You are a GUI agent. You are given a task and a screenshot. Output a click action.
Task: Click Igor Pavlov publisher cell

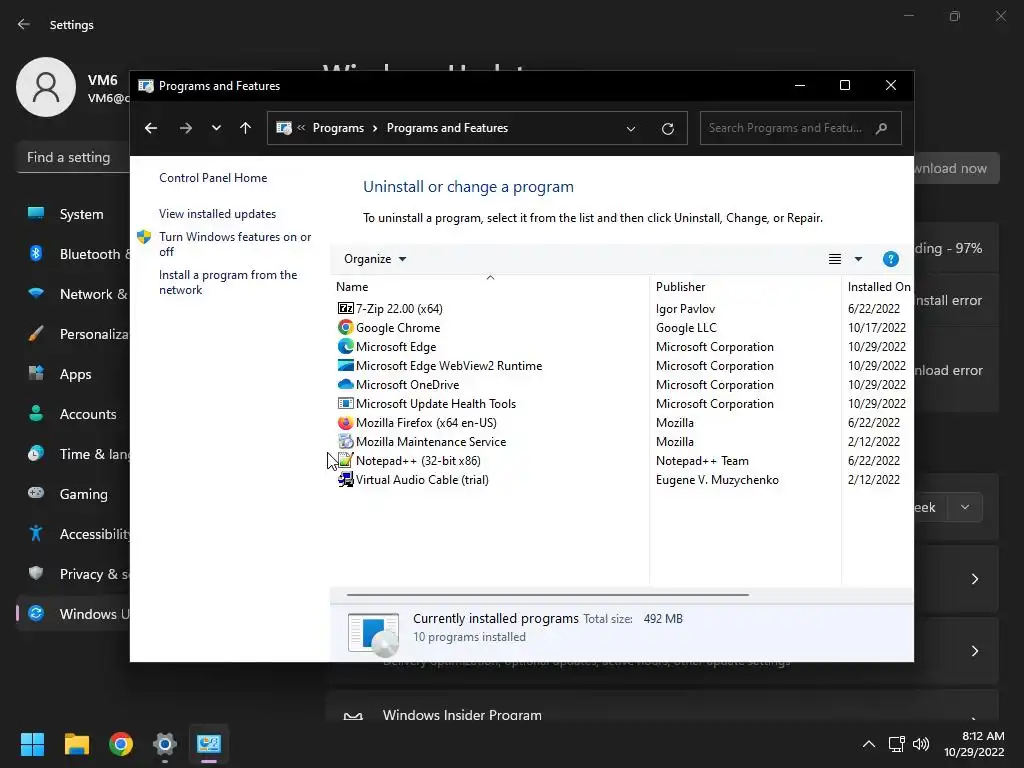click(685, 309)
